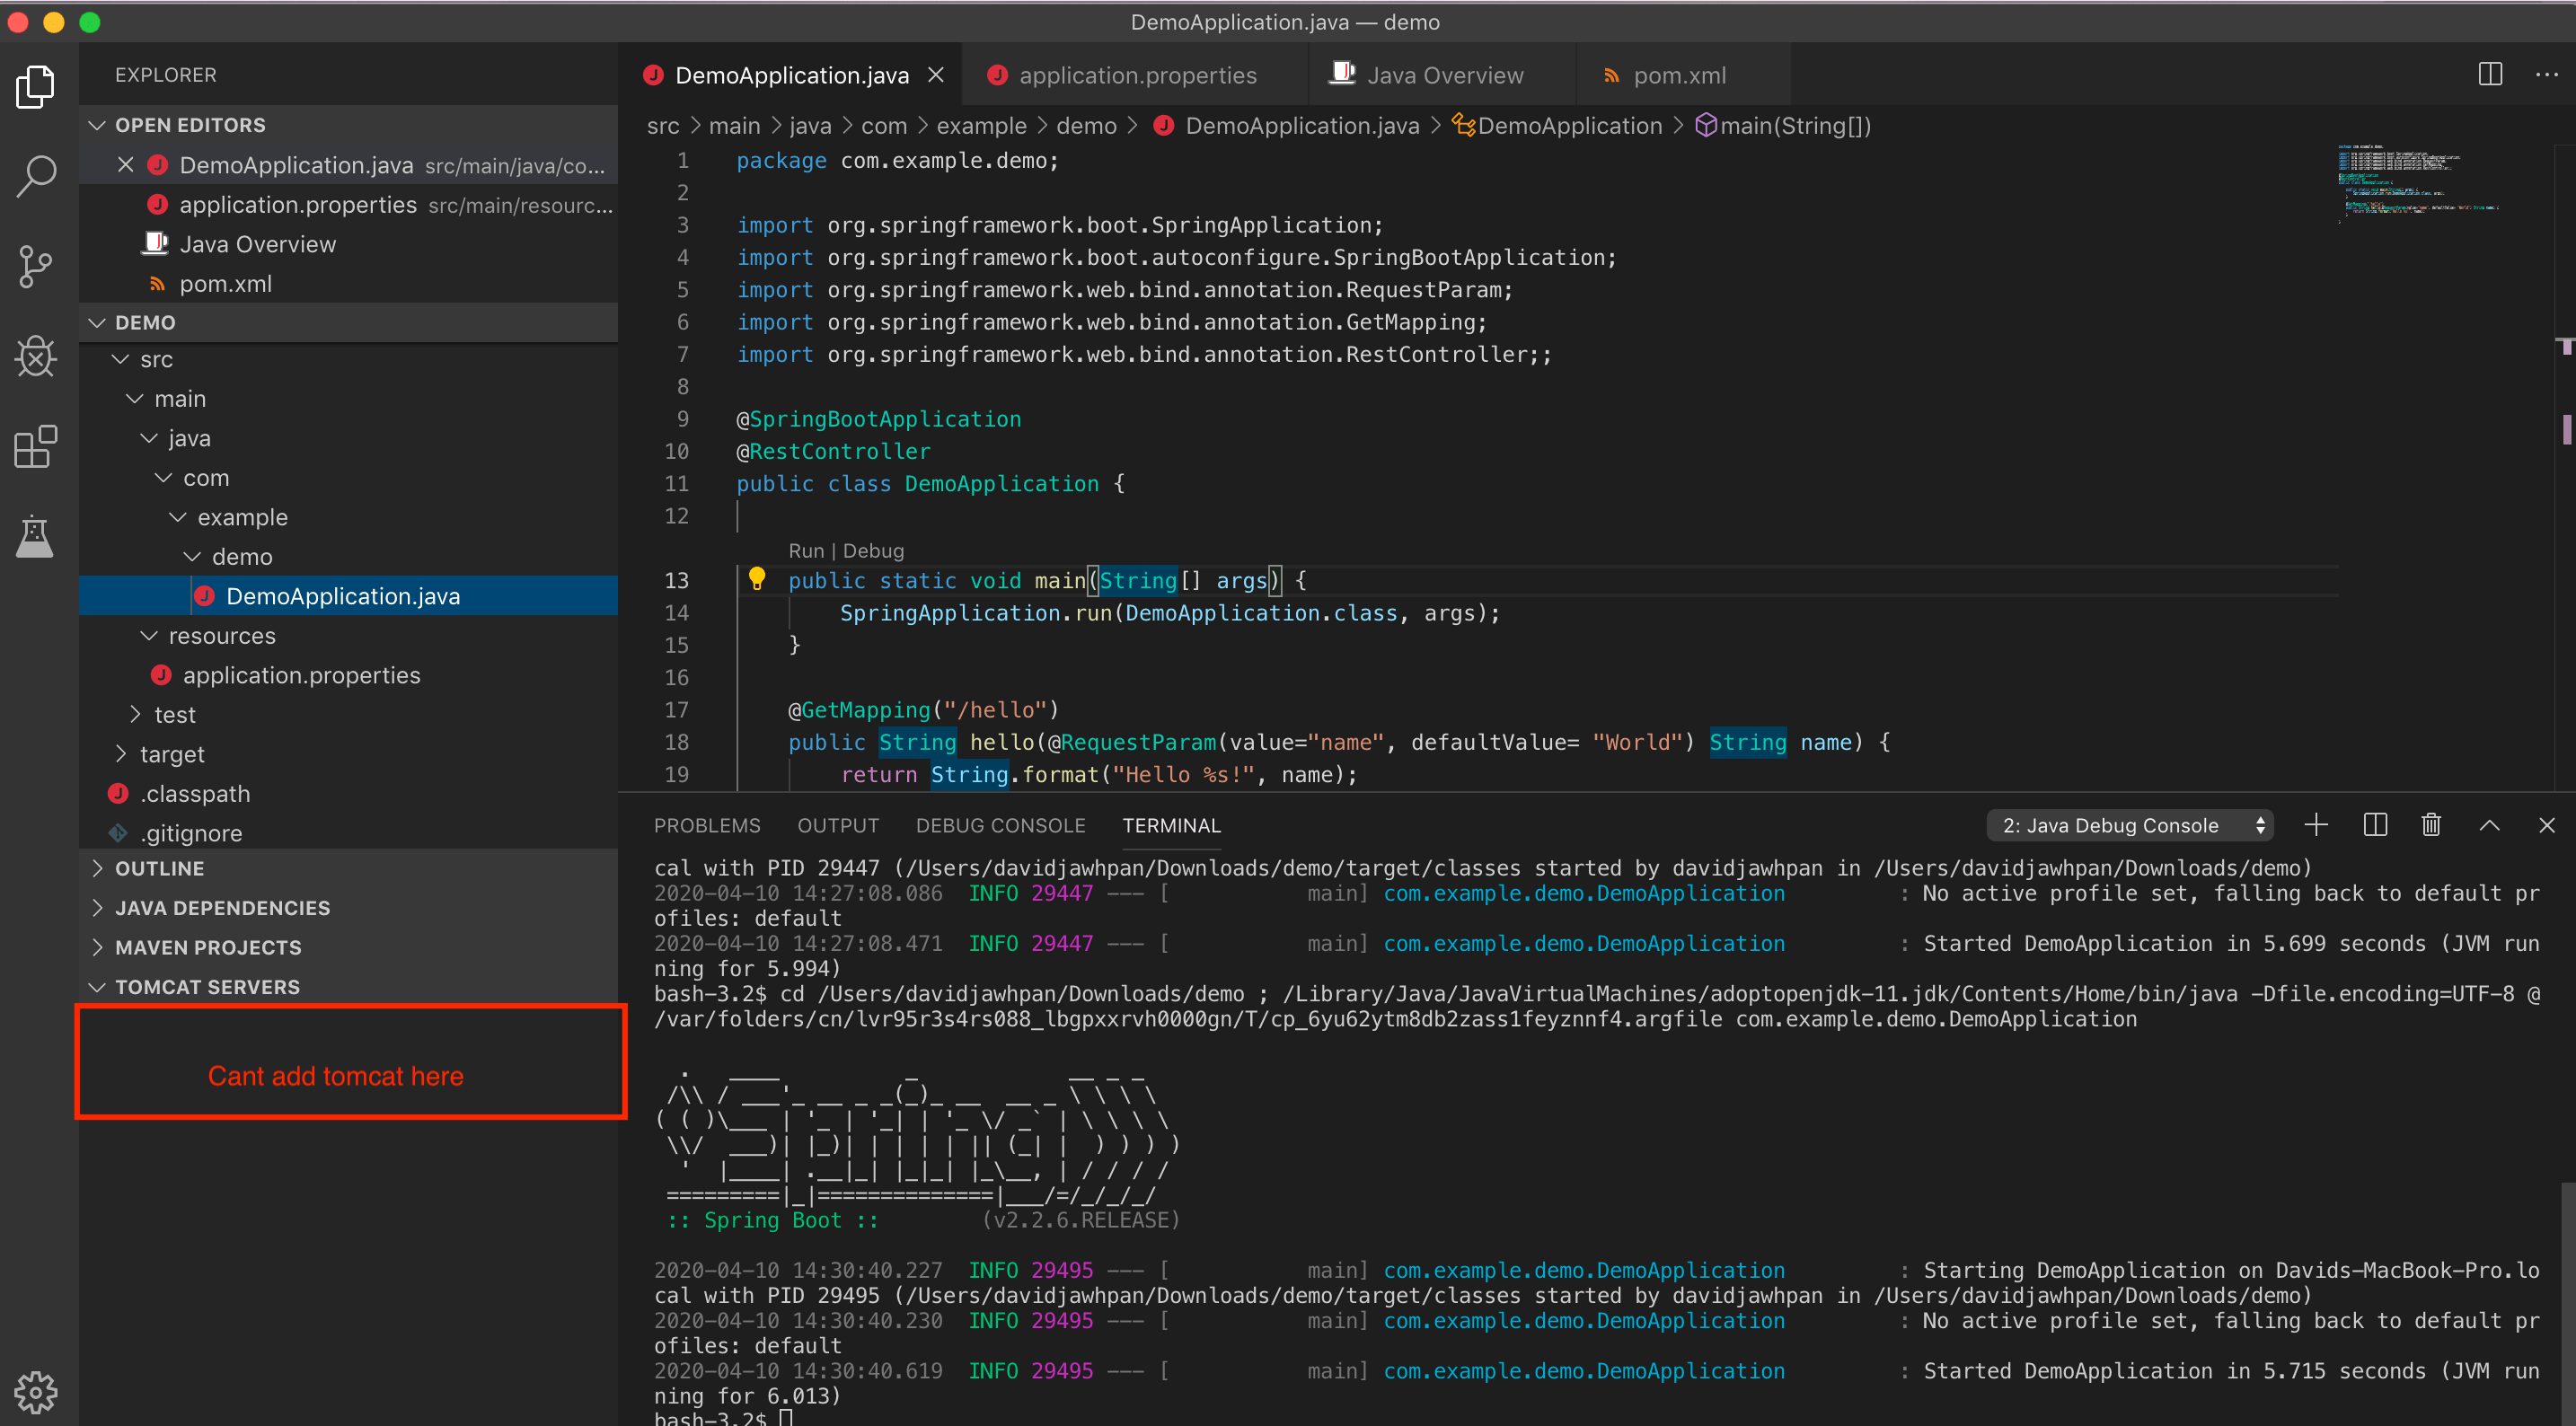Image resolution: width=2576 pixels, height=1426 pixels.
Task: Toggle panel maximize with the chevron
Action: pos(2491,826)
